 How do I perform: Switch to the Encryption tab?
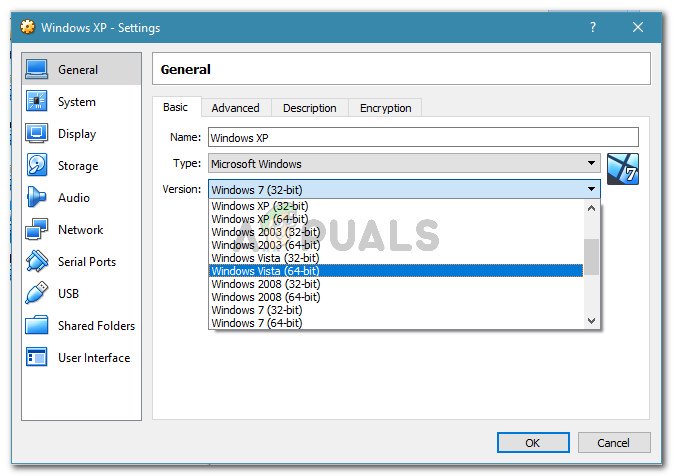click(385, 108)
